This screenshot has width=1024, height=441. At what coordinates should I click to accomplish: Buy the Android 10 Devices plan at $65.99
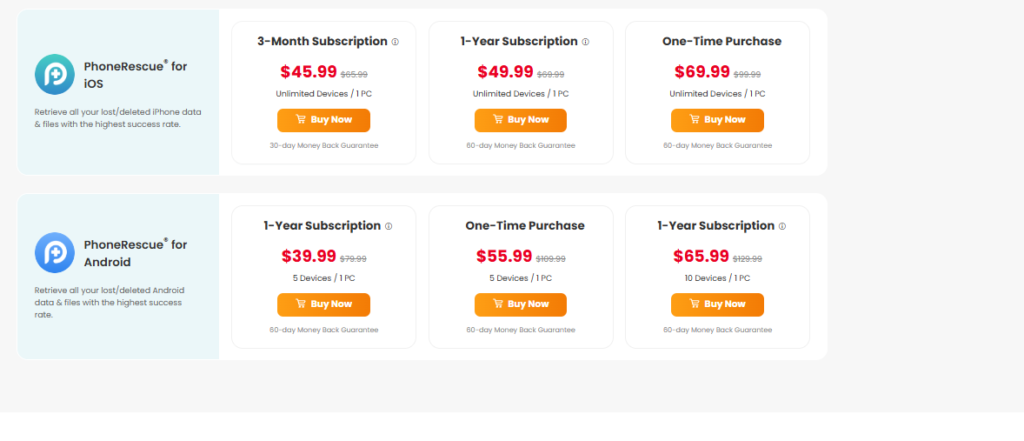[x=717, y=304]
